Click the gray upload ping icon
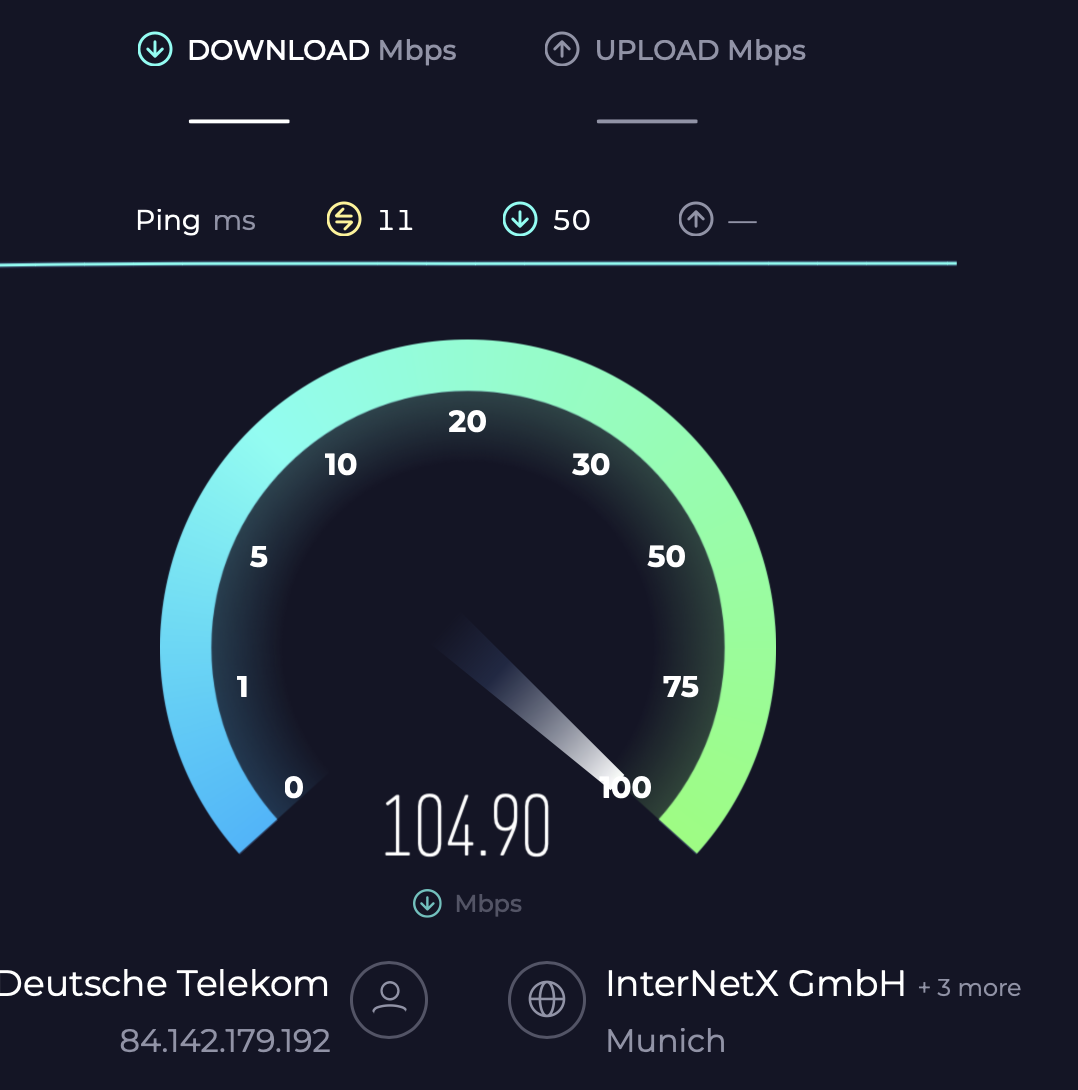Viewport: 1078px width, 1090px height. (x=696, y=219)
